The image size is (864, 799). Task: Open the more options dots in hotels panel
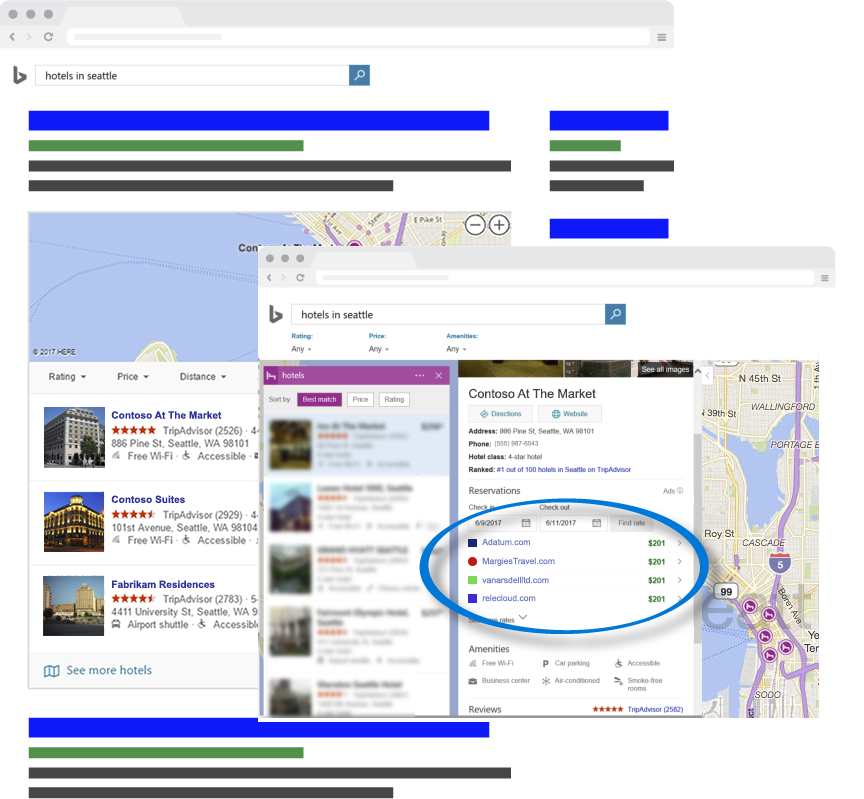click(419, 375)
